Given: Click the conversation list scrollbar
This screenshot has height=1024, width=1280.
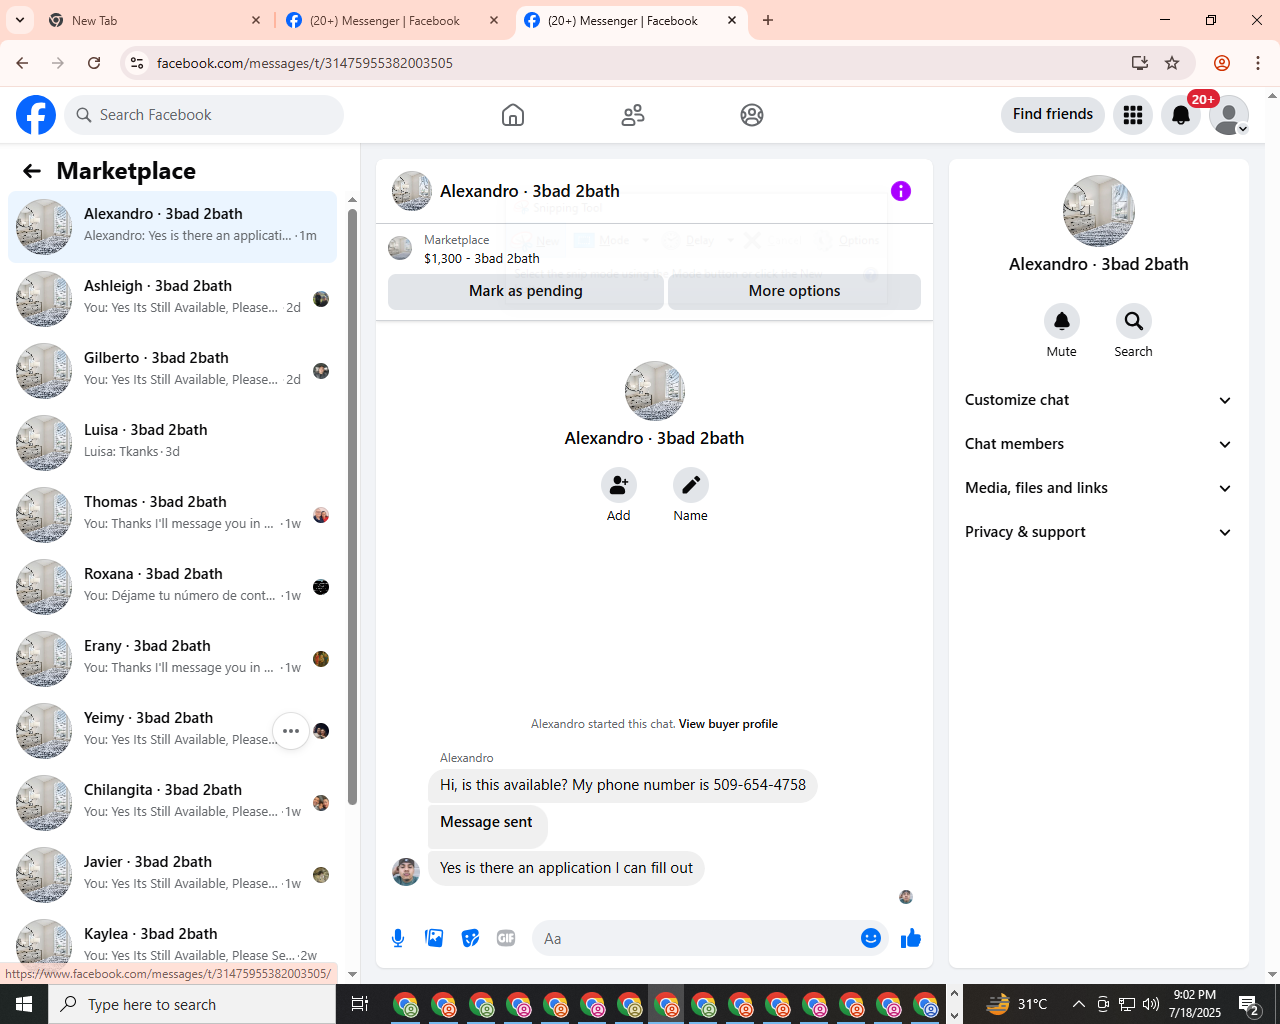Looking at the screenshot, I should coord(352,506).
